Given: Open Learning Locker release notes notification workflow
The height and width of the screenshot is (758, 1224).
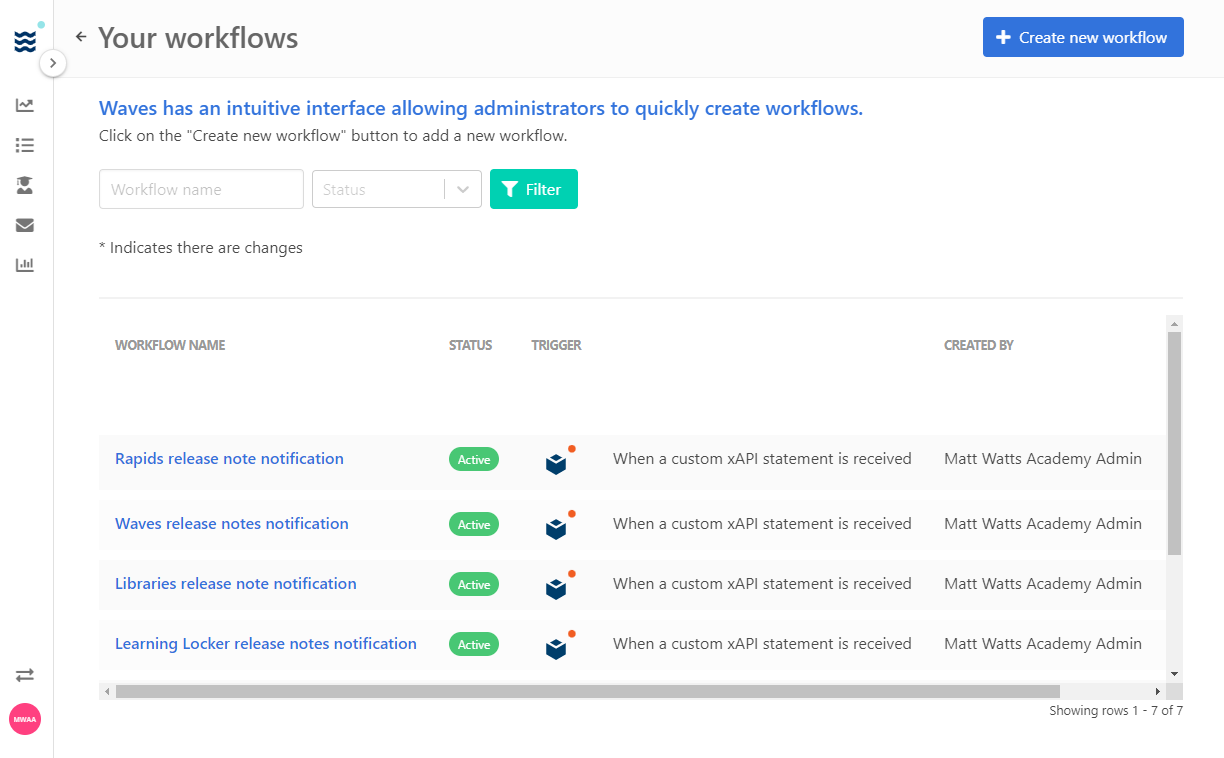Looking at the screenshot, I should [x=266, y=644].
